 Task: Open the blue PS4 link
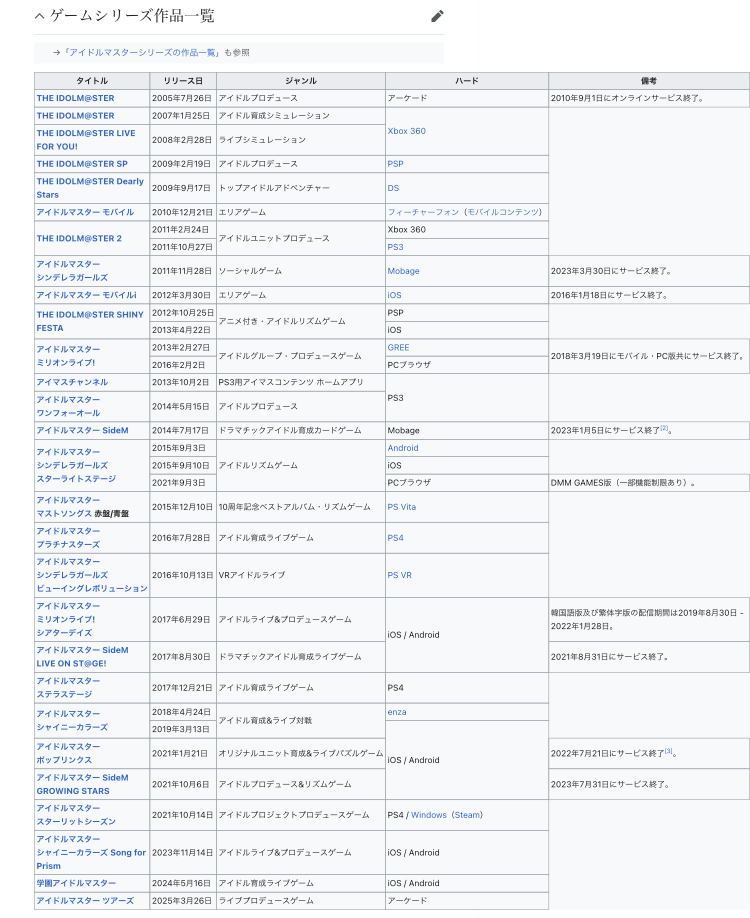[x=395, y=537]
